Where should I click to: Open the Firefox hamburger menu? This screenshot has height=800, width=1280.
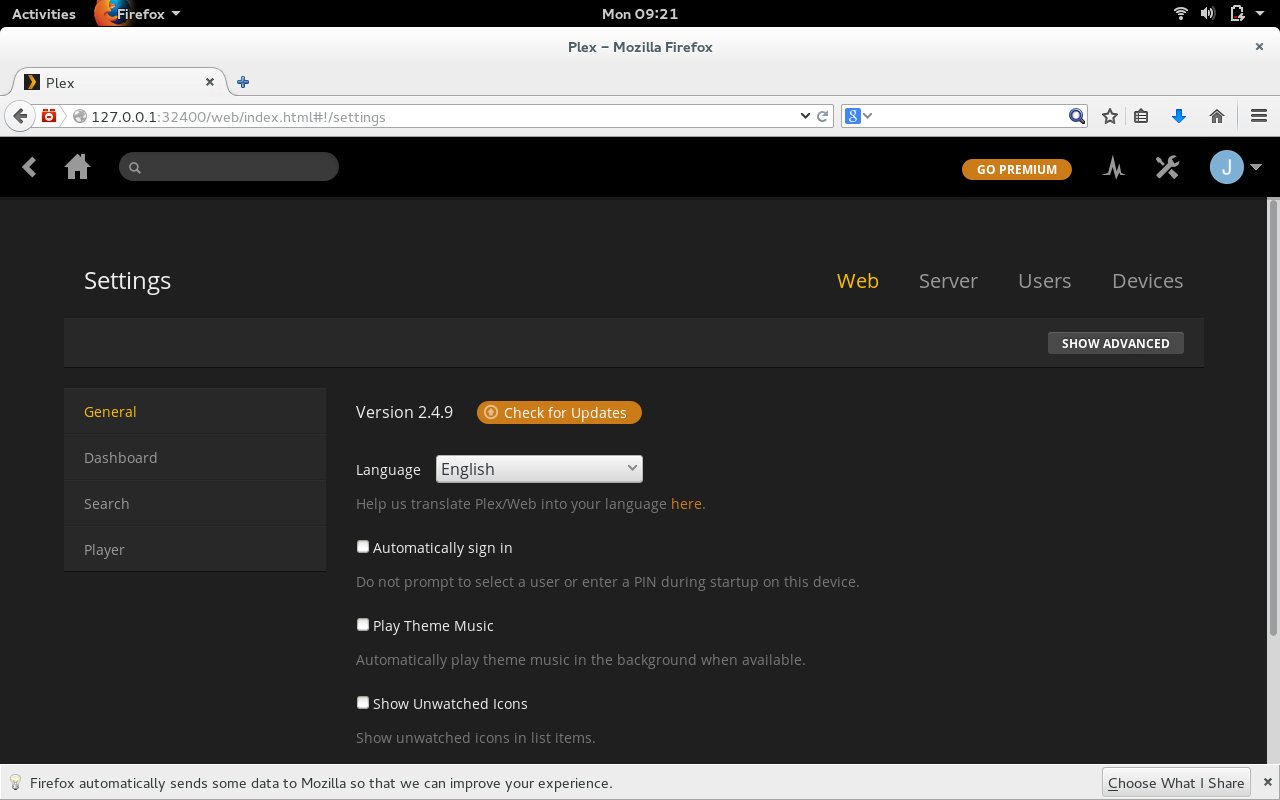coord(1259,116)
